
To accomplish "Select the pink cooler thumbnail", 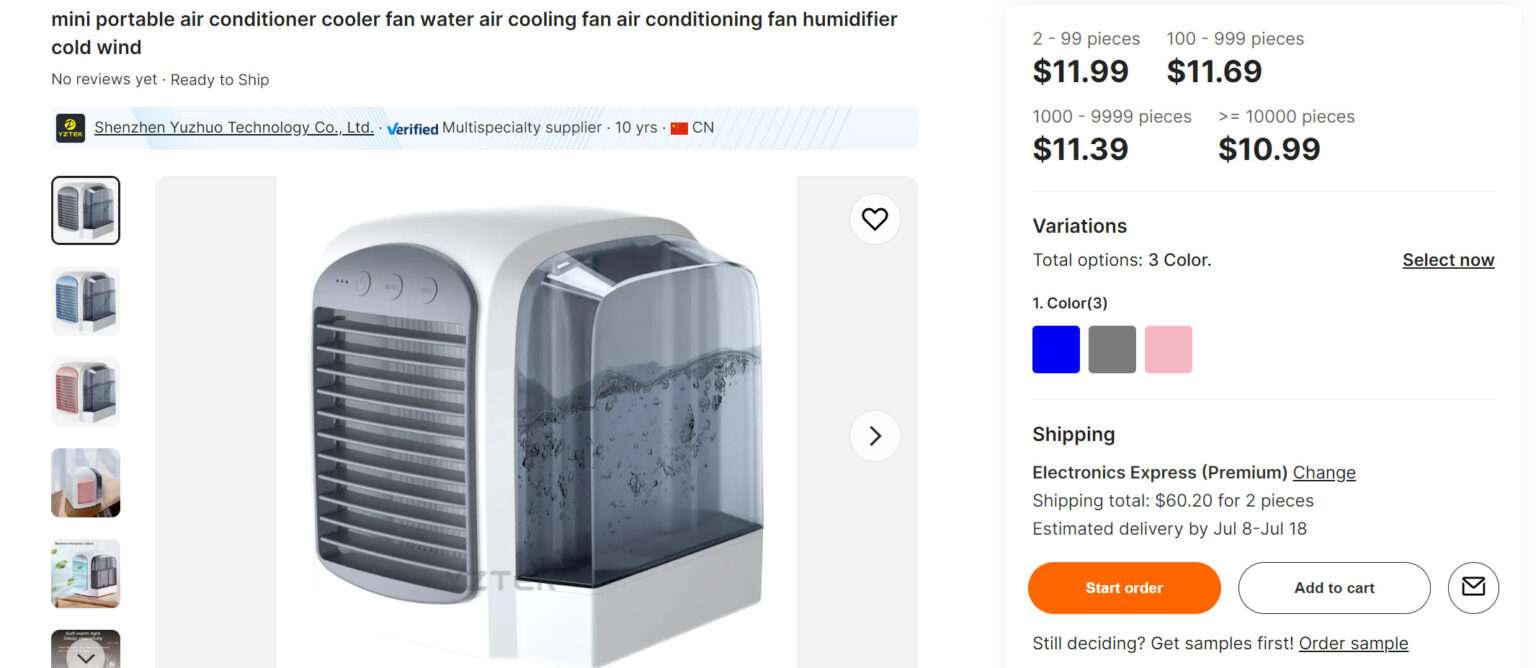I will (x=85, y=391).
